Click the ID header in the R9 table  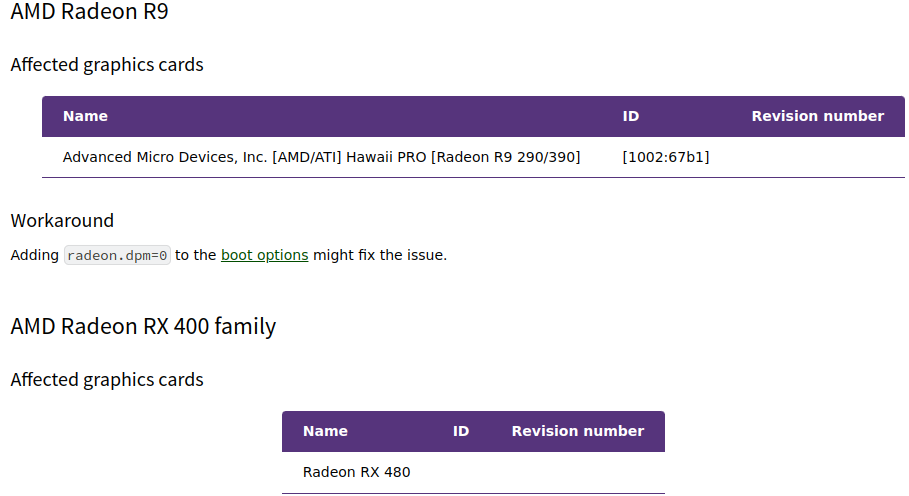[631, 116]
